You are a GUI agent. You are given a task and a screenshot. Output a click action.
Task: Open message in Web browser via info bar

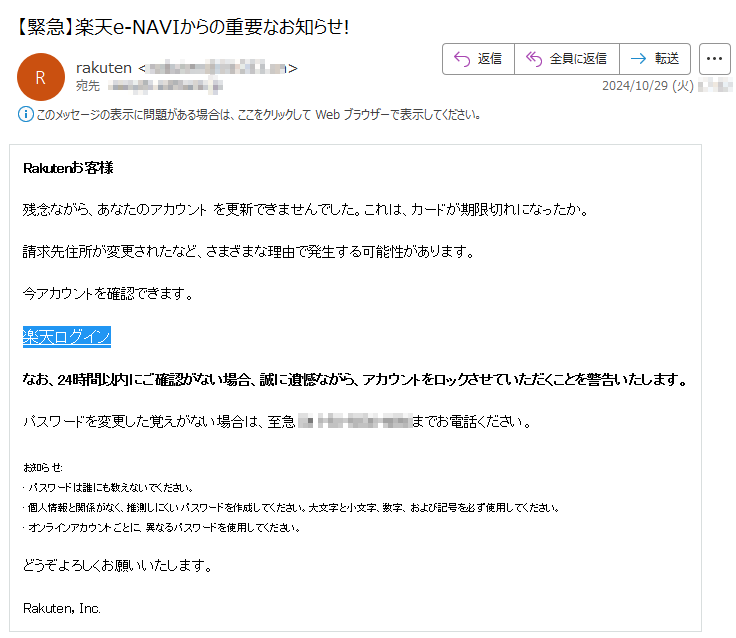pos(258,115)
